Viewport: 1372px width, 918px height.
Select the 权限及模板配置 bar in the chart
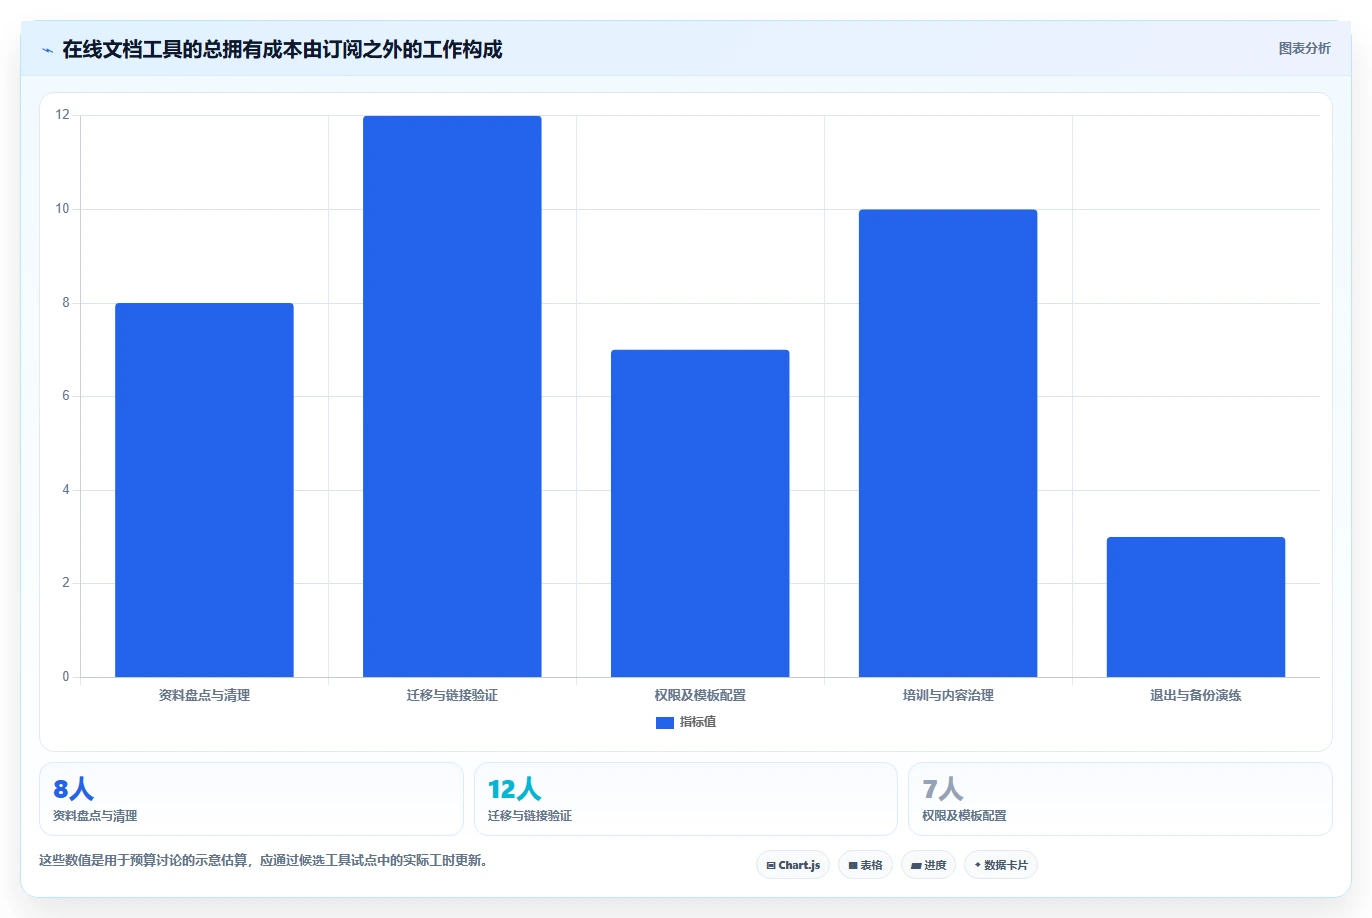pos(700,513)
